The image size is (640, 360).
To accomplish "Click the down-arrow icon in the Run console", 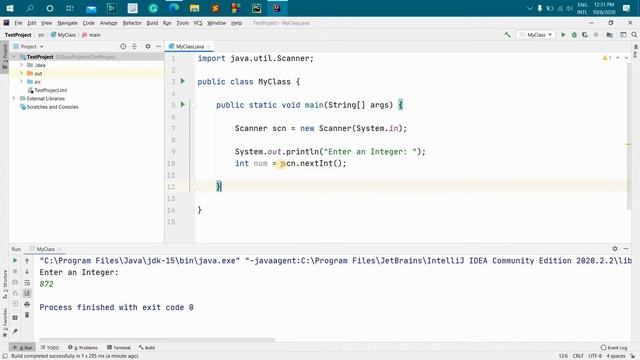I will (x=27, y=271).
